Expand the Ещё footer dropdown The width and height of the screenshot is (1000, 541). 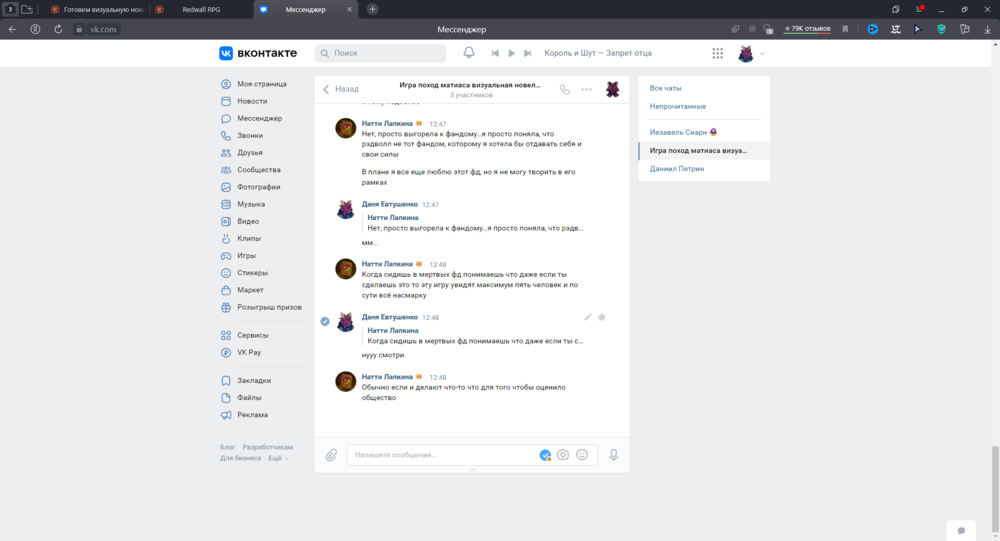click(278, 458)
